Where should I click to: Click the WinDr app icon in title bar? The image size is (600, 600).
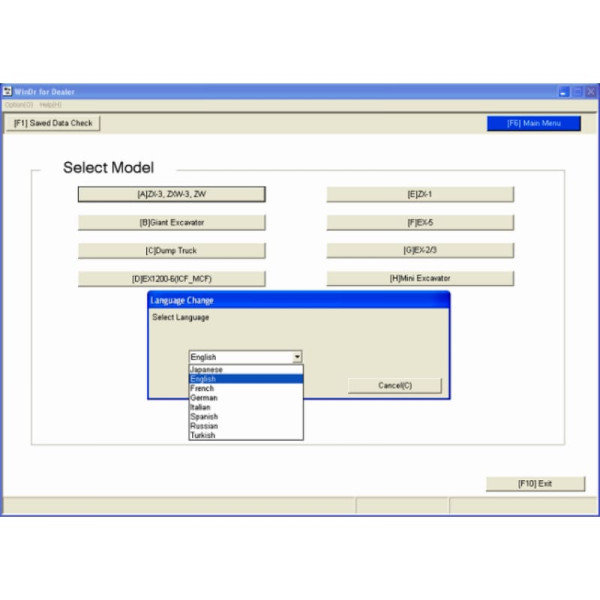[7, 92]
